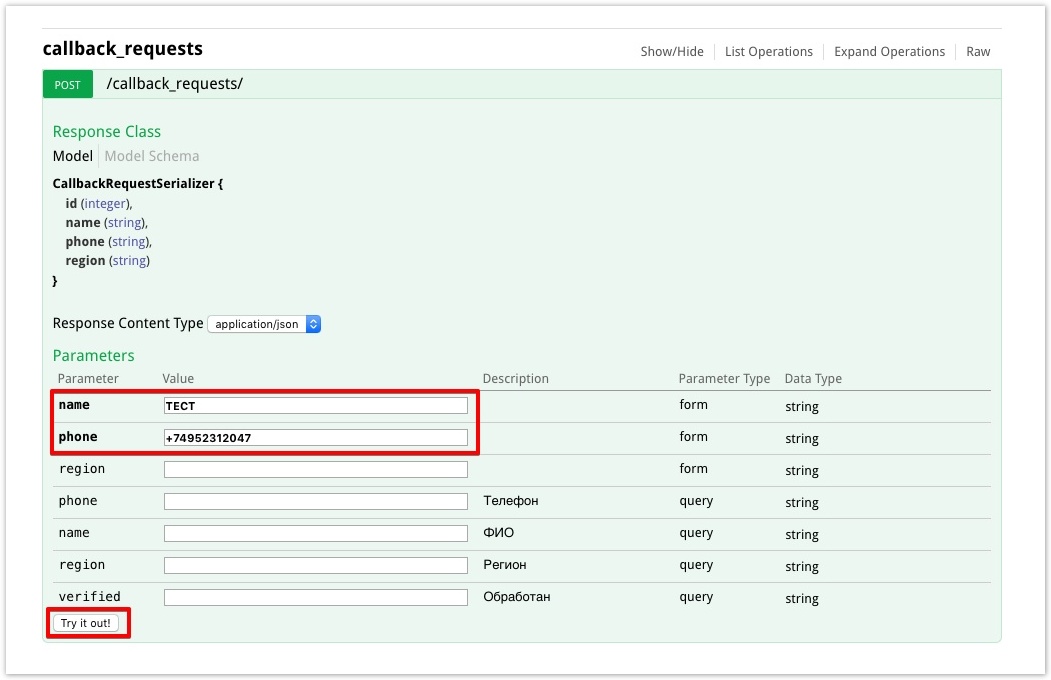Open the Response Content Type dropdown
Image resolution: width=1051 pixels, height=680 pixels.
264,324
